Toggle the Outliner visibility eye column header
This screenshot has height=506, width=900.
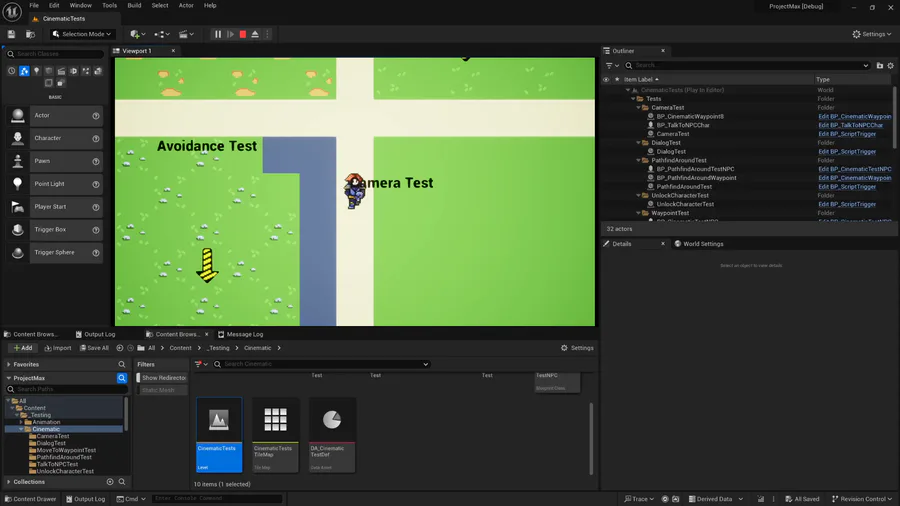[x=606, y=80]
